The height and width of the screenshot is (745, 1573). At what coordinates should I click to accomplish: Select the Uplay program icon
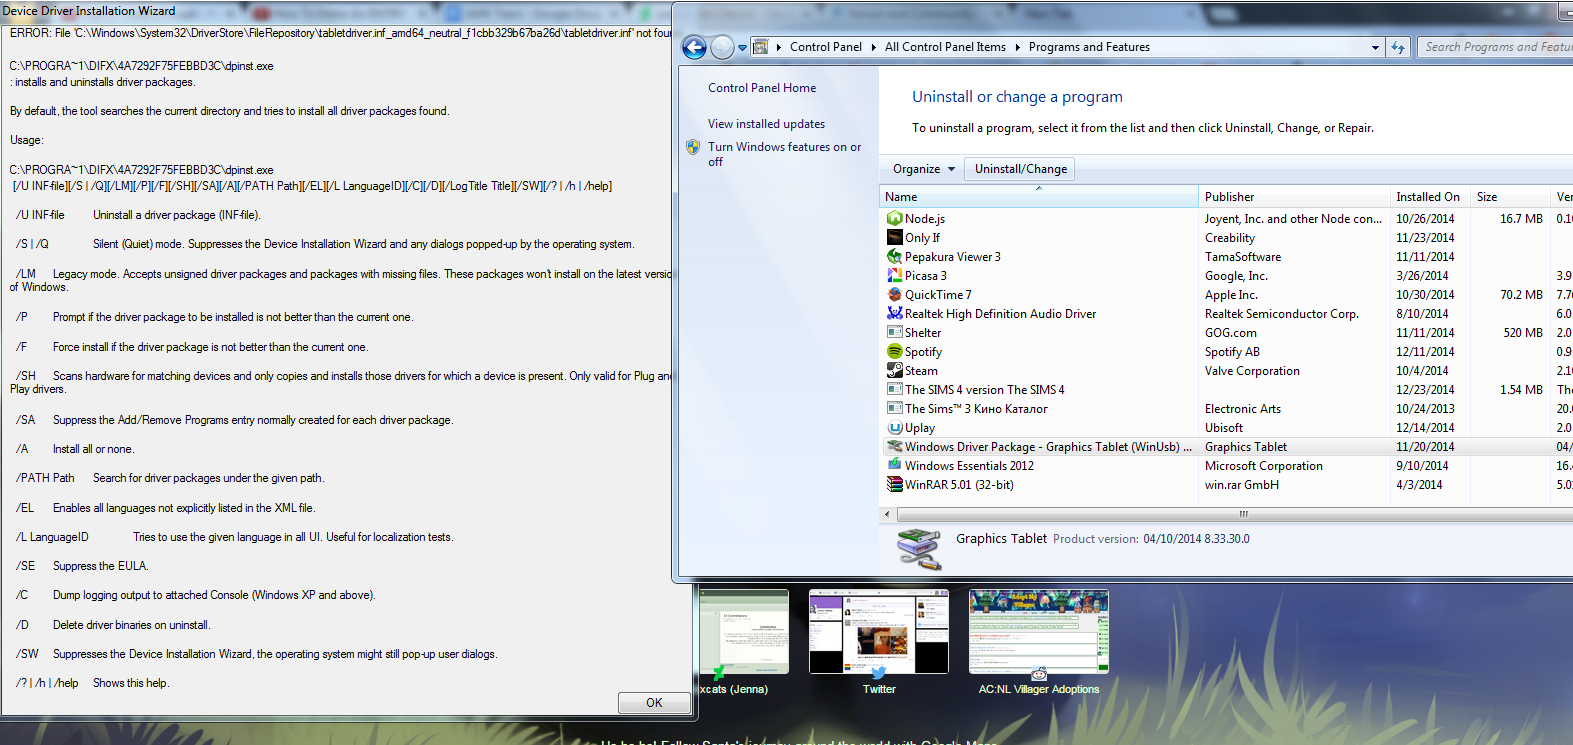[895, 427]
